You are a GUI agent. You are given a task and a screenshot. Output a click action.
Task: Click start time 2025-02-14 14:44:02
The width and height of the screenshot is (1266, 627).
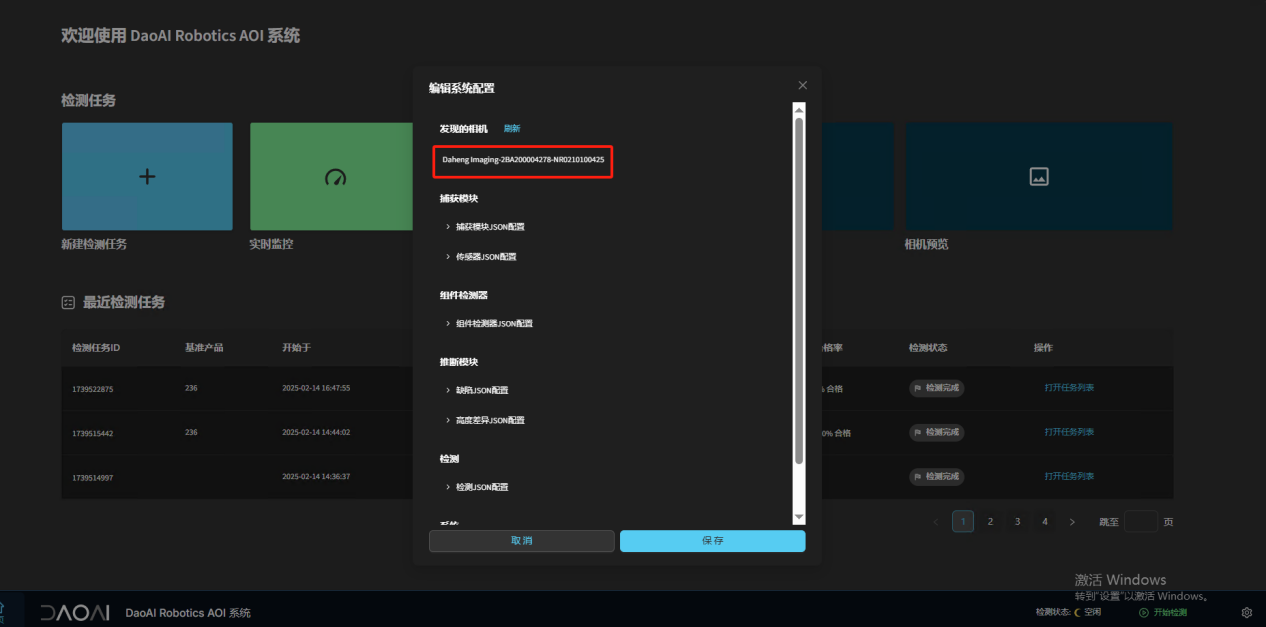[316, 432]
